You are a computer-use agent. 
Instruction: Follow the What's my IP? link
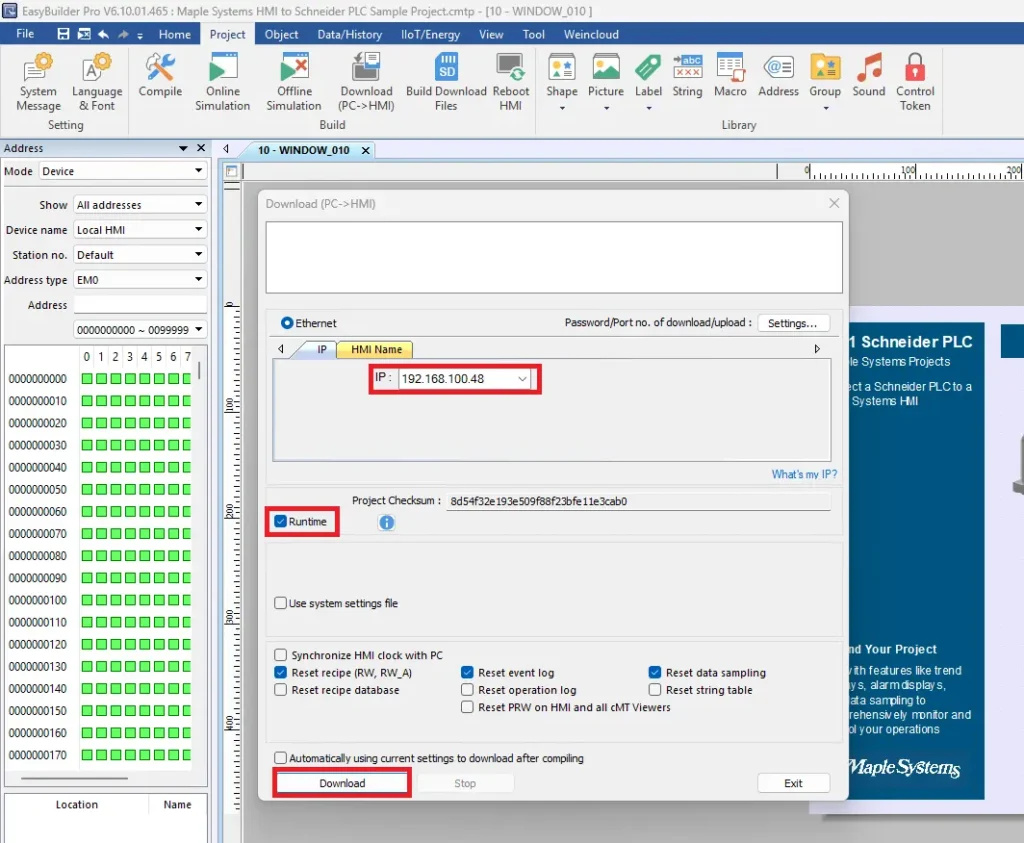(x=804, y=474)
